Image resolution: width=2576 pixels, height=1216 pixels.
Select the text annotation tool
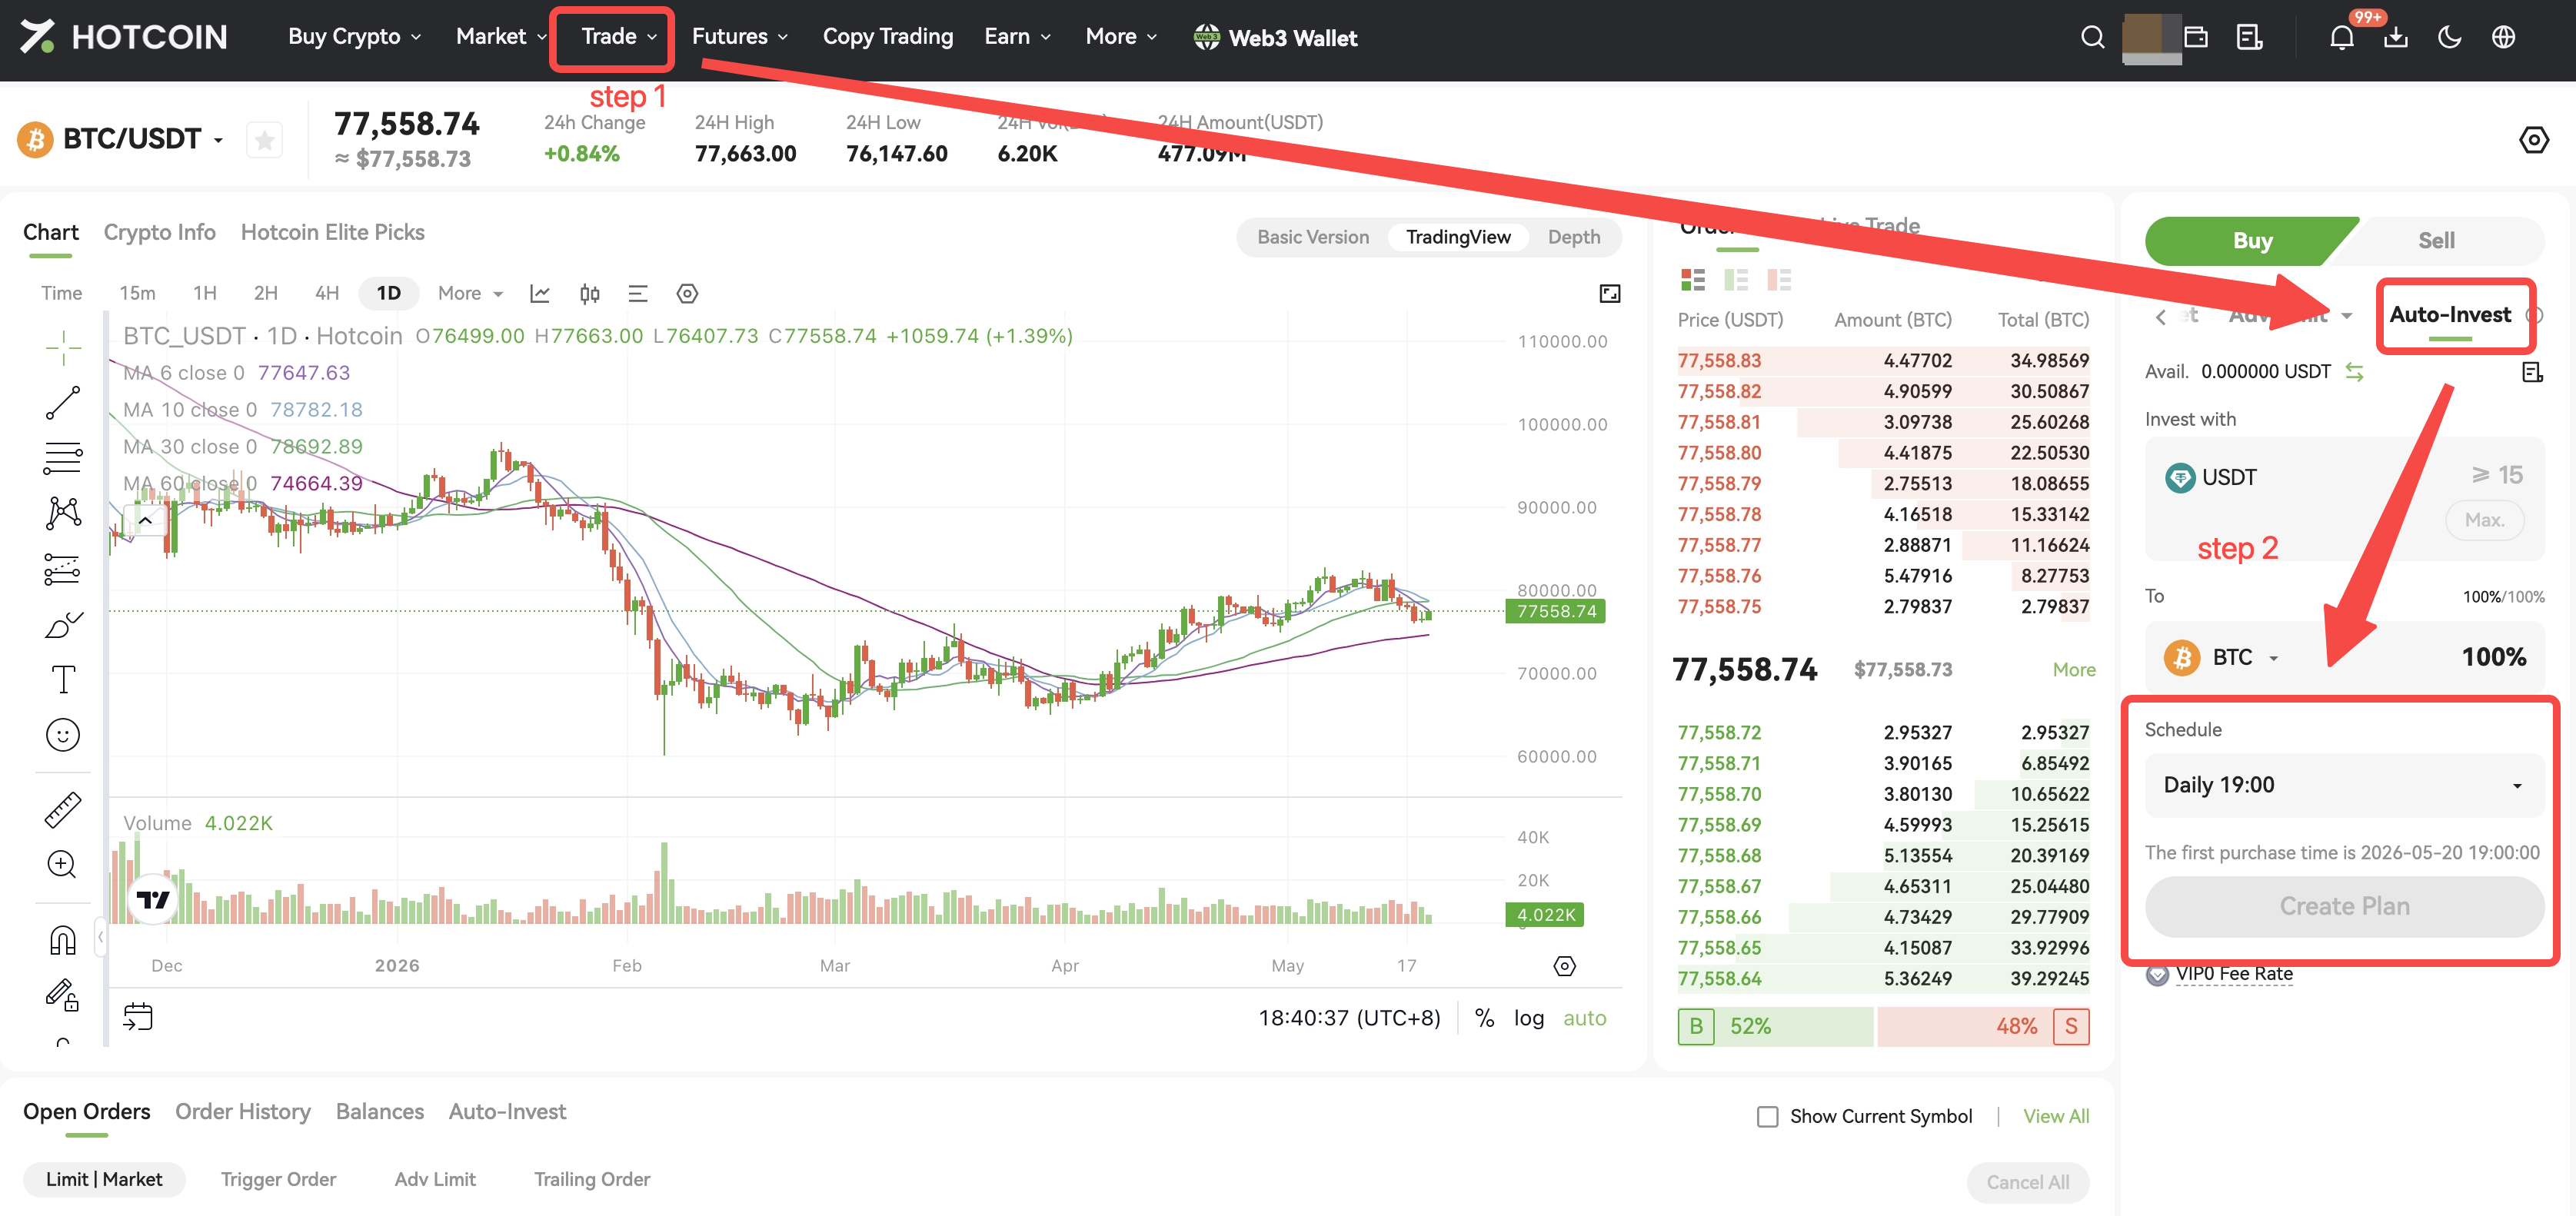63,680
